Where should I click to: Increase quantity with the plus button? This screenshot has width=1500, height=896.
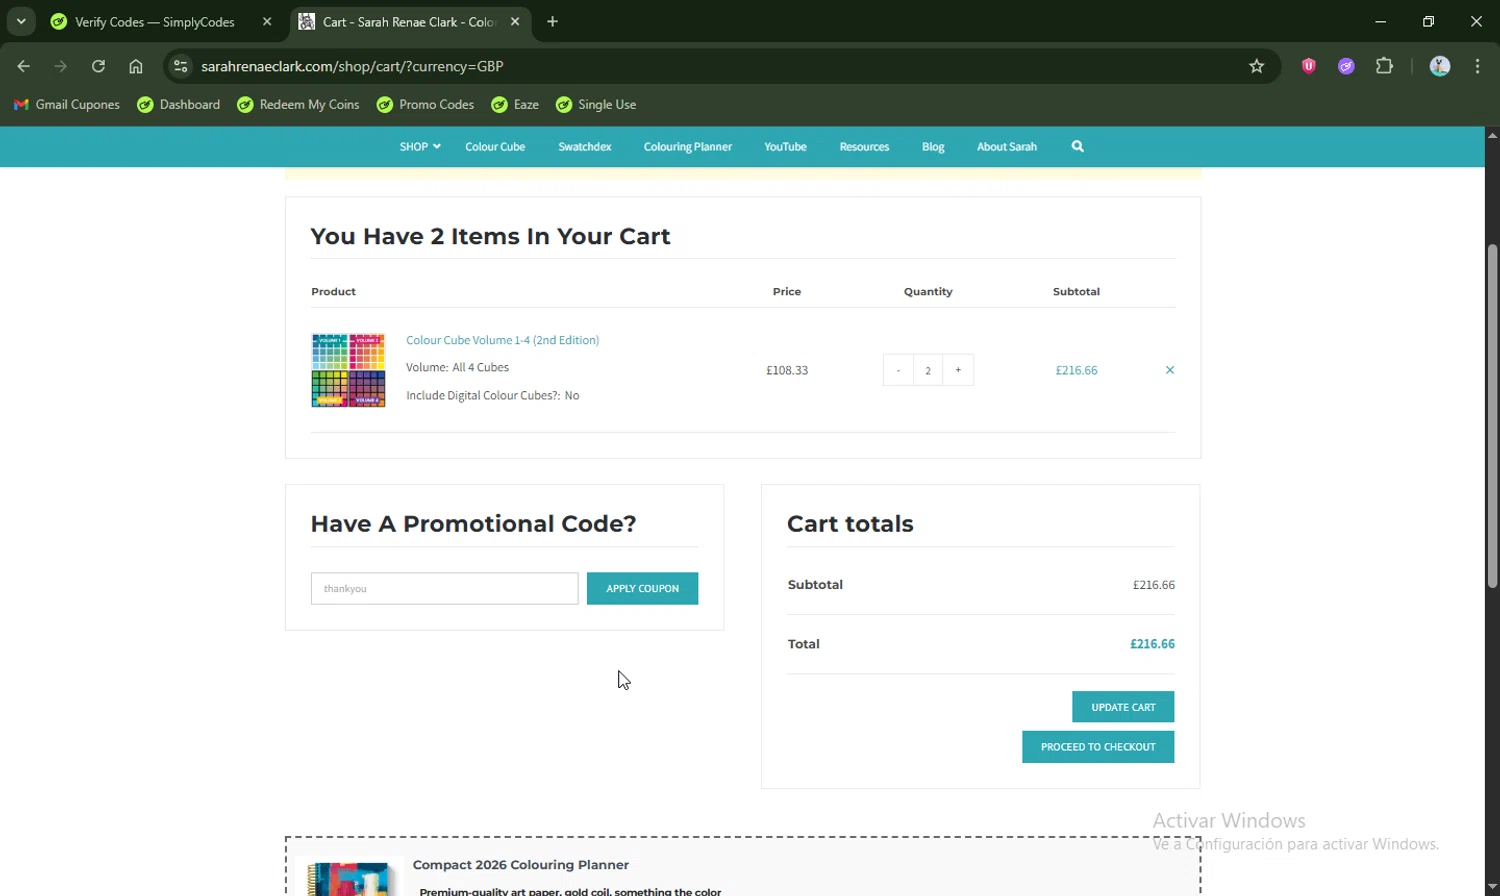pyautogui.click(x=958, y=370)
